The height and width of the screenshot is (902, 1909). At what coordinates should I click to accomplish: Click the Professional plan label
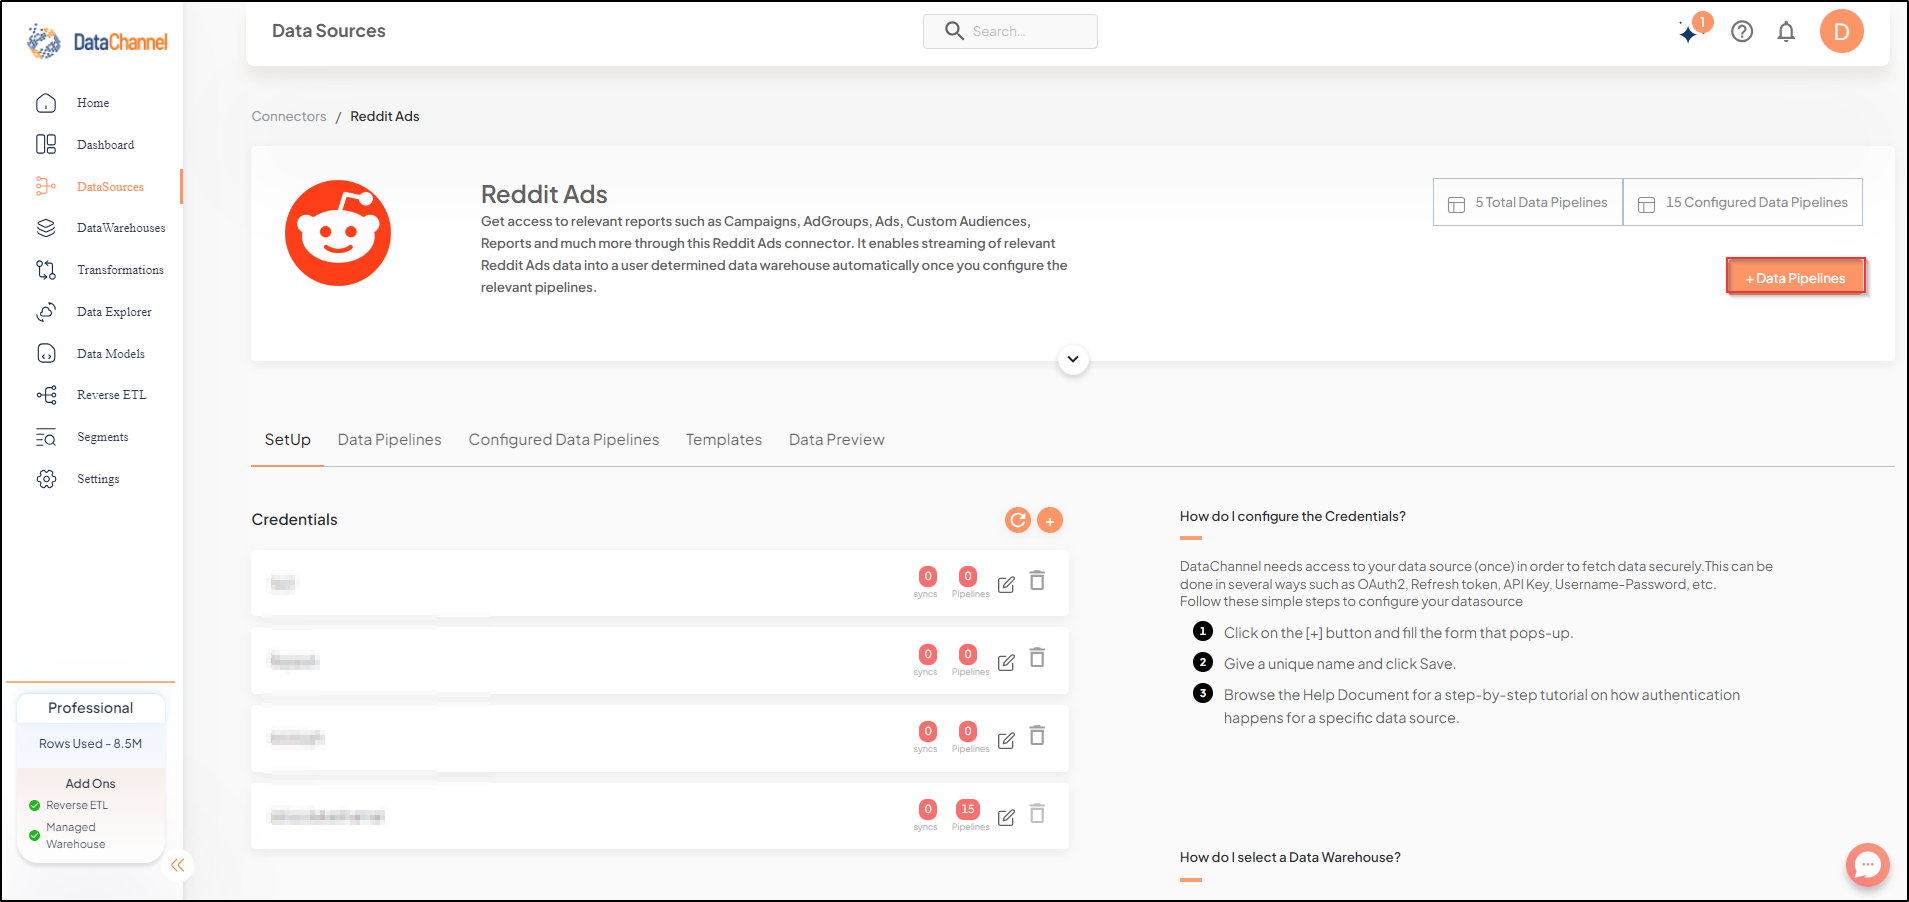click(x=91, y=708)
